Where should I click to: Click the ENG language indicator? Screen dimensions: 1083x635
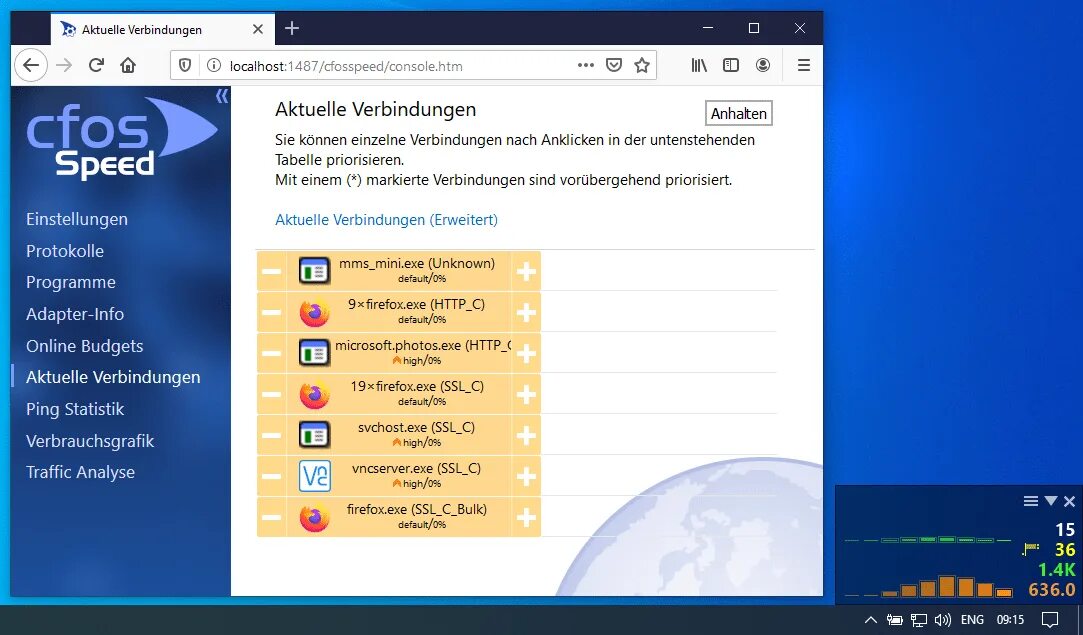point(972,620)
